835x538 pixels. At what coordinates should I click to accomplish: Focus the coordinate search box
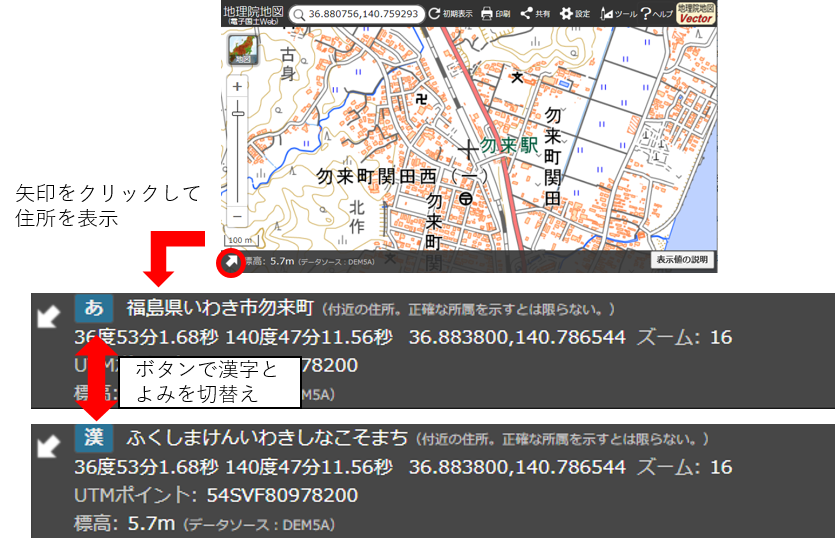(356, 14)
